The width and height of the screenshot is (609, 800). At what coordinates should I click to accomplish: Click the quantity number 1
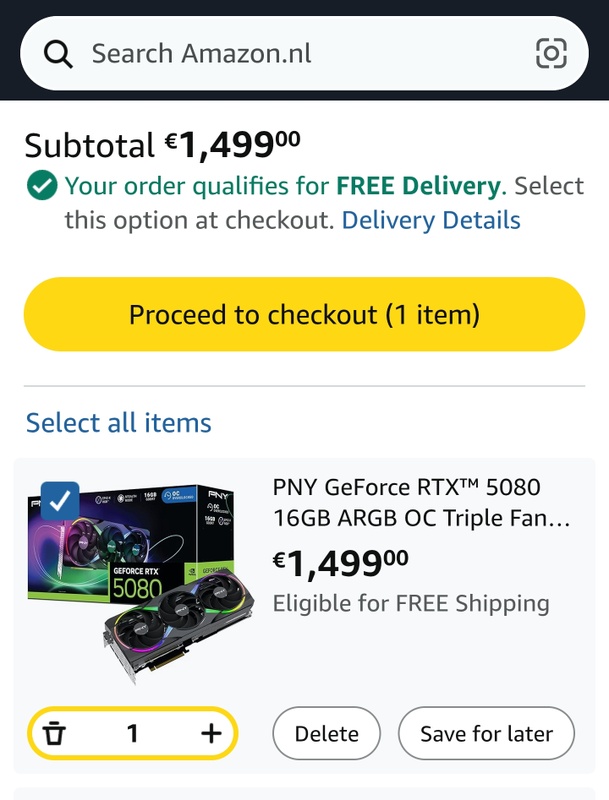tap(133, 734)
